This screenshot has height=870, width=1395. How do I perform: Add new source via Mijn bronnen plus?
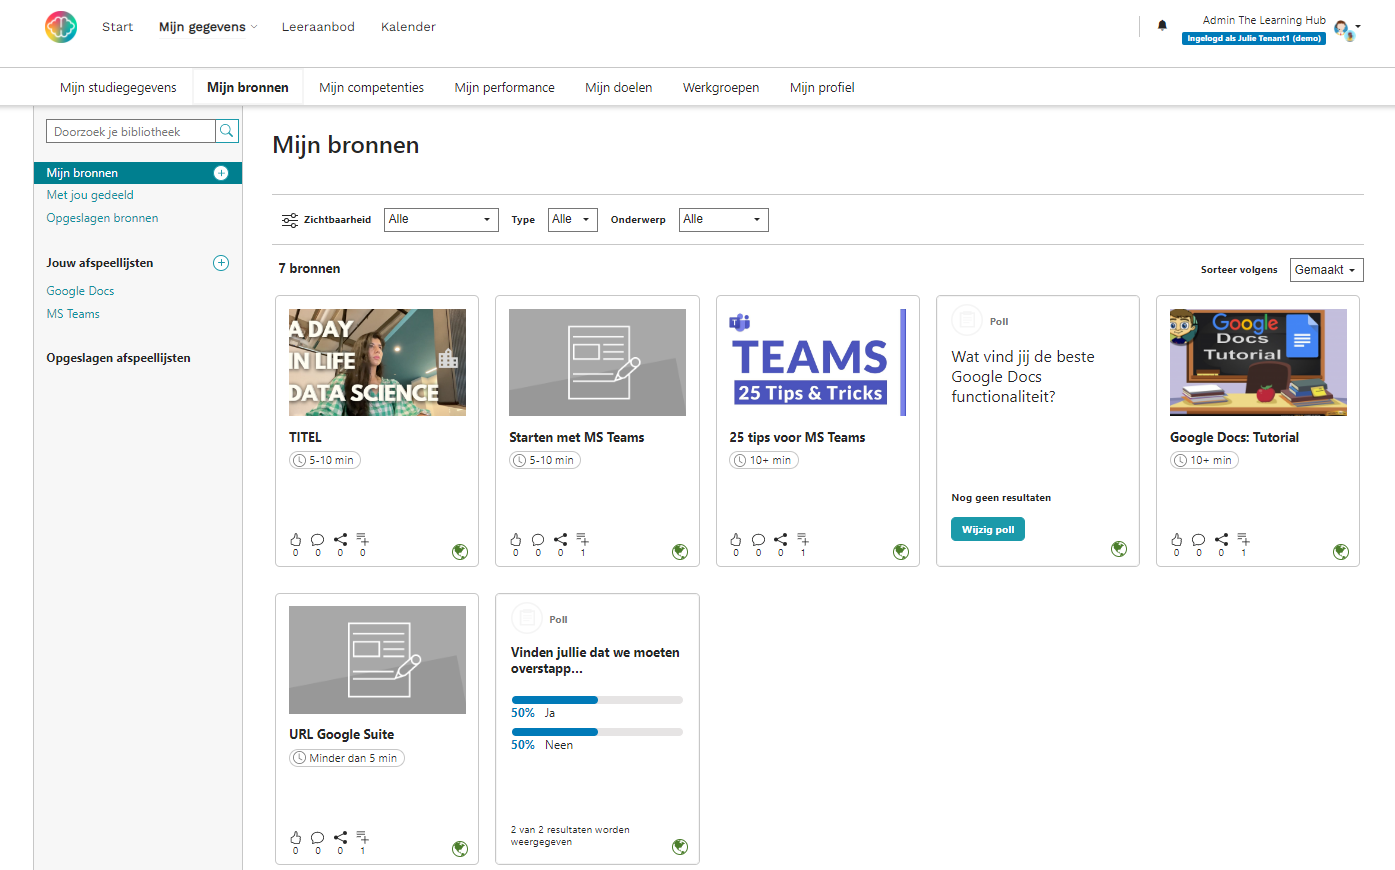(x=221, y=173)
